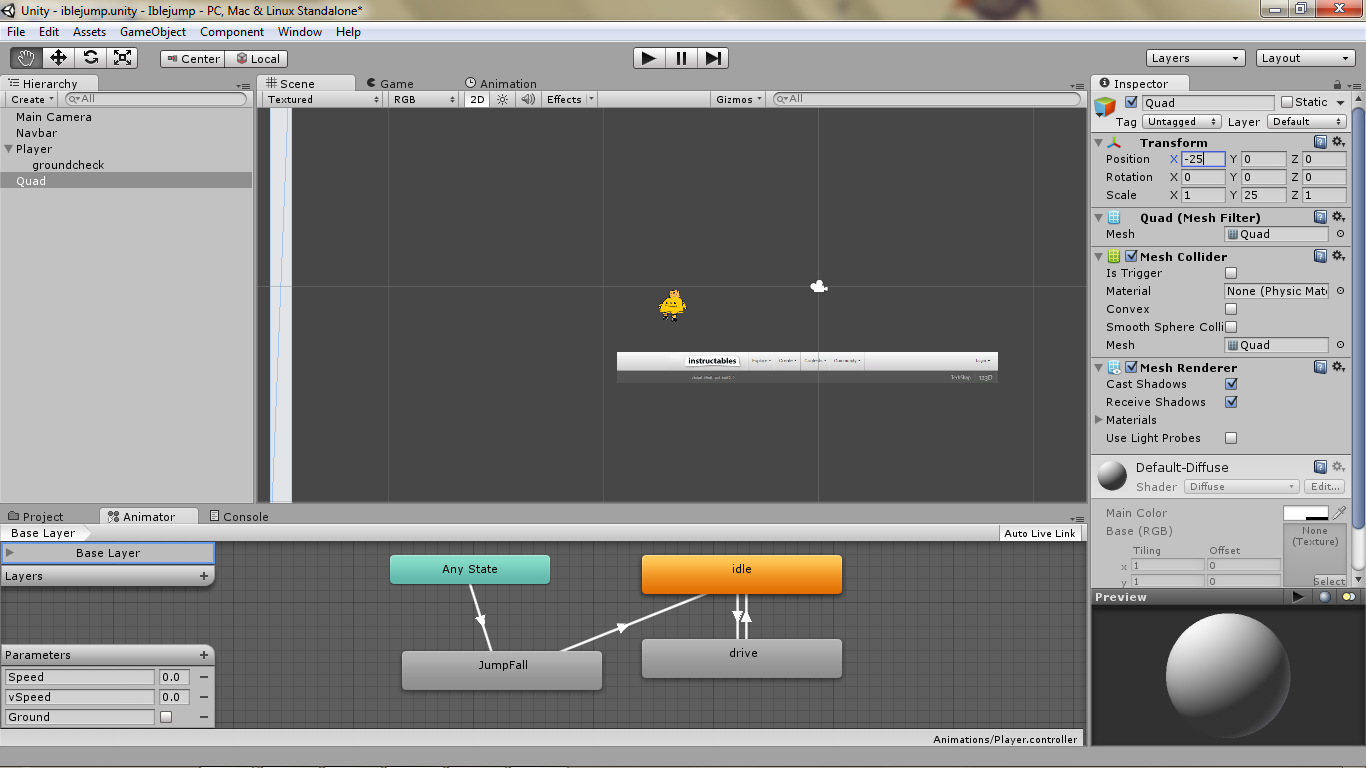Disable Cast Shadows on the Mesh Renderer
This screenshot has height=768, width=1366.
1231,384
